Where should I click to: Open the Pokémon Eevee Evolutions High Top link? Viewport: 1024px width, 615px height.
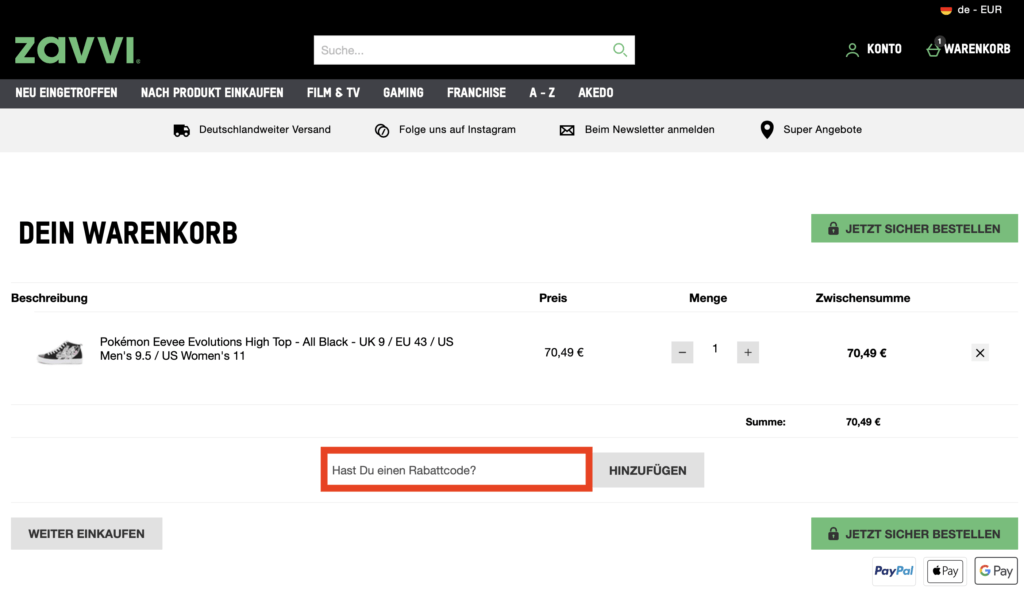click(276, 349)
